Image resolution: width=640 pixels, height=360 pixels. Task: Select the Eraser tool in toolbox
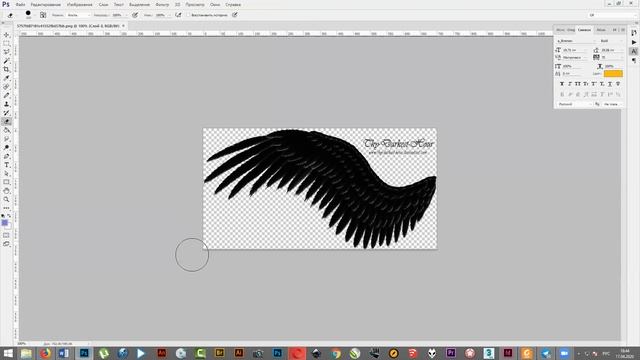pos(7,121)
